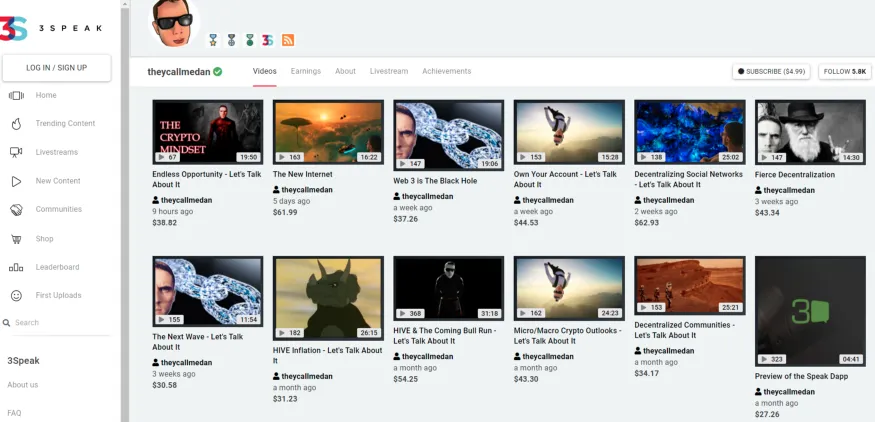Click the 3Speak logo icon
This screenshot has height=422, width=875.
13,28
